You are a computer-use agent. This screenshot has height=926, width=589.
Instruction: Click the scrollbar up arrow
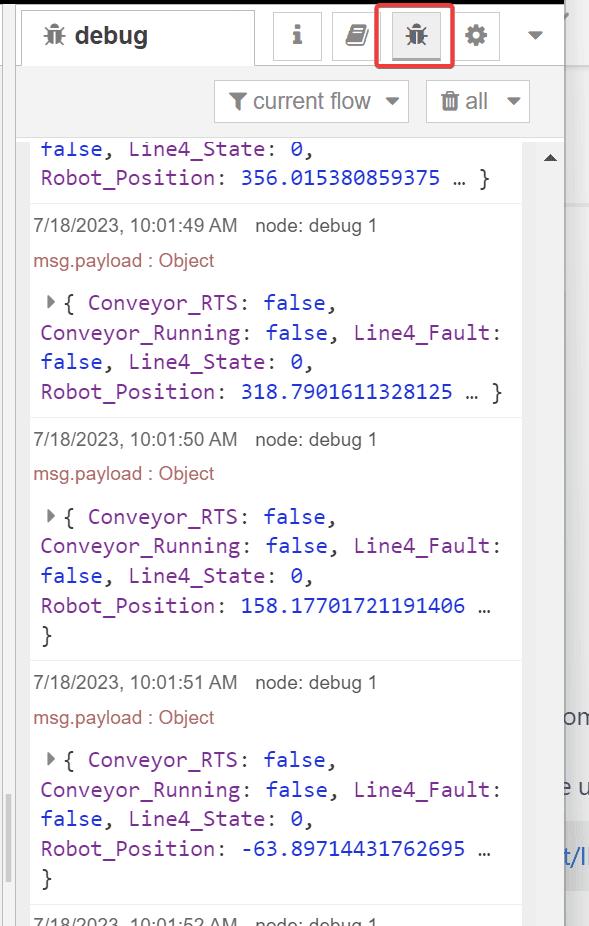[550, 156]
